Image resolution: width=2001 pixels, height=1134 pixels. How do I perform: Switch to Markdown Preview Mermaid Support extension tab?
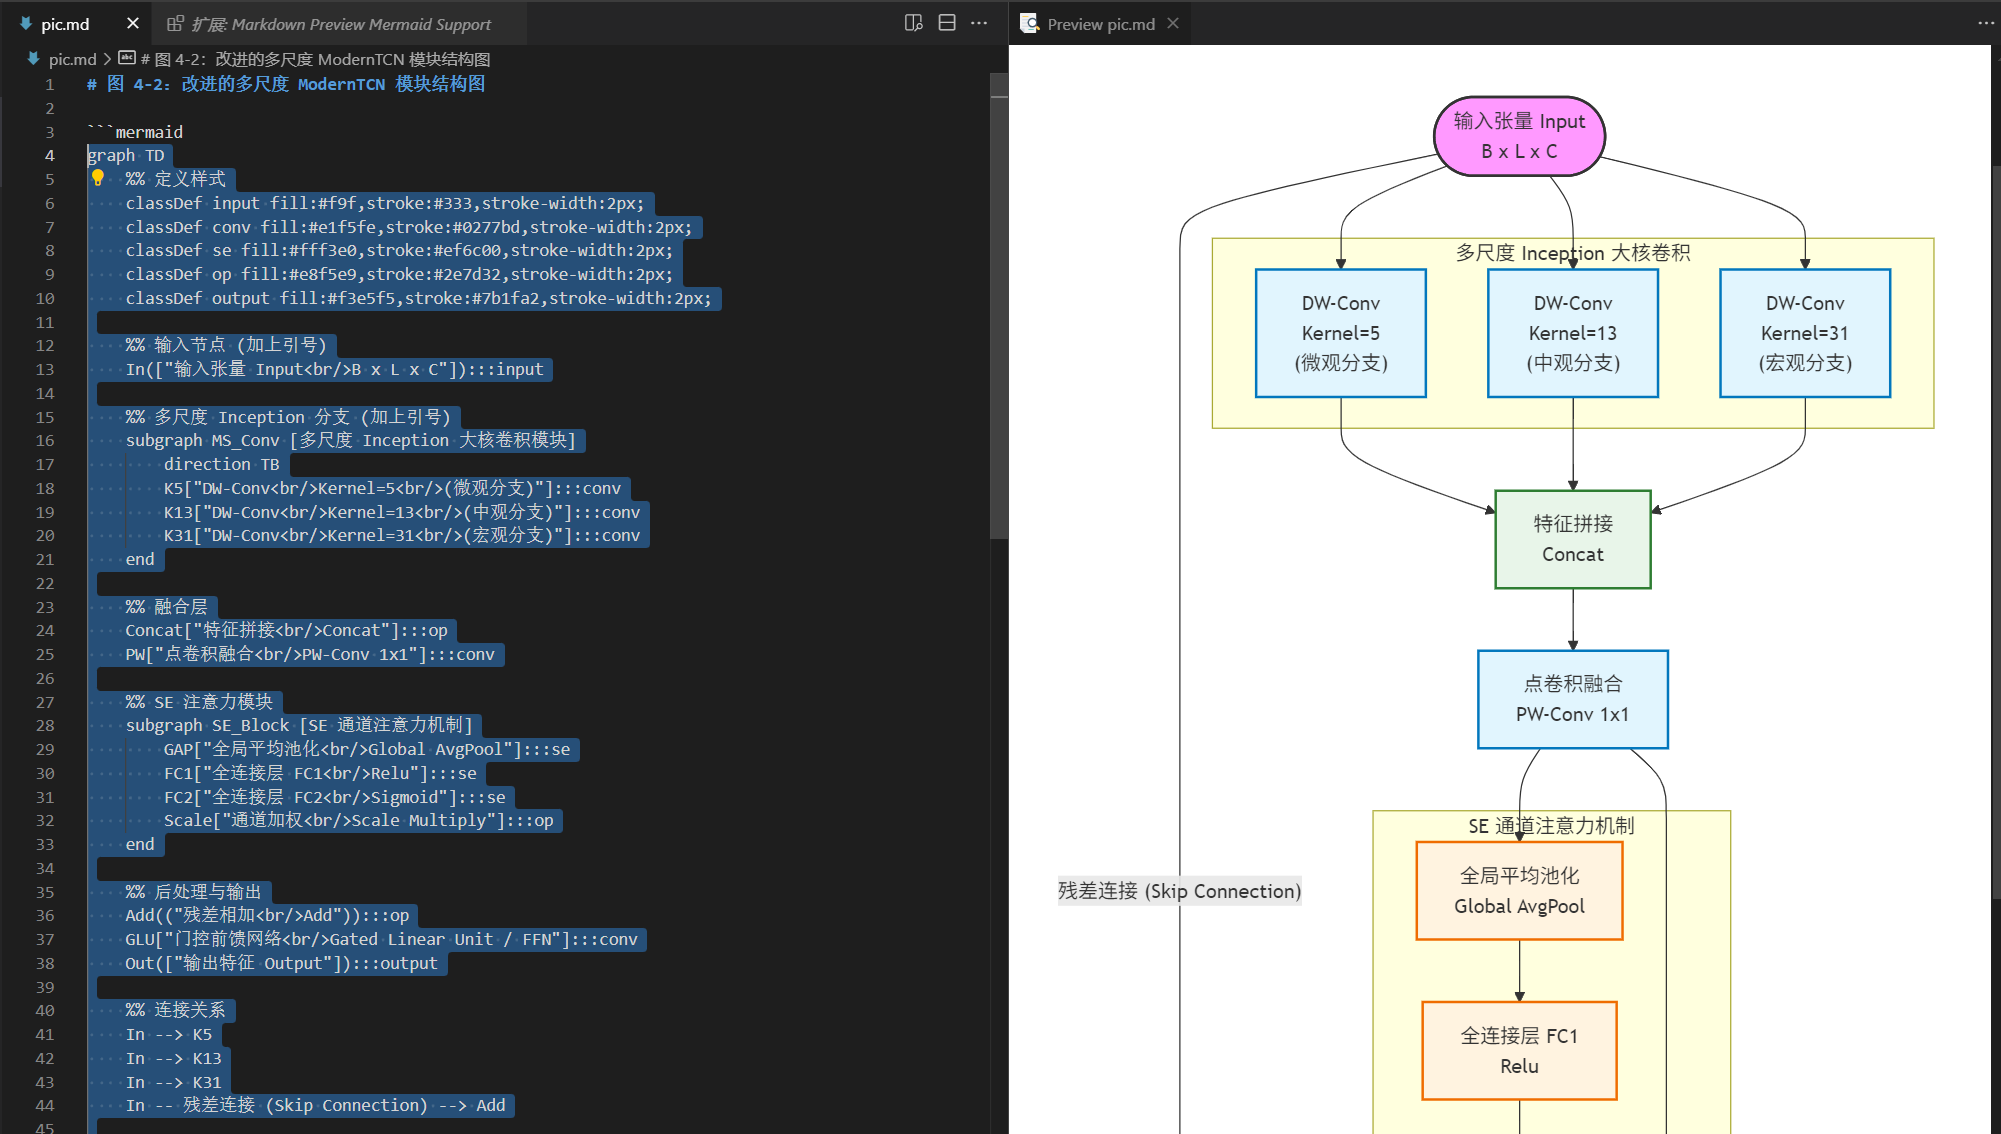click(x=340, y=23)
